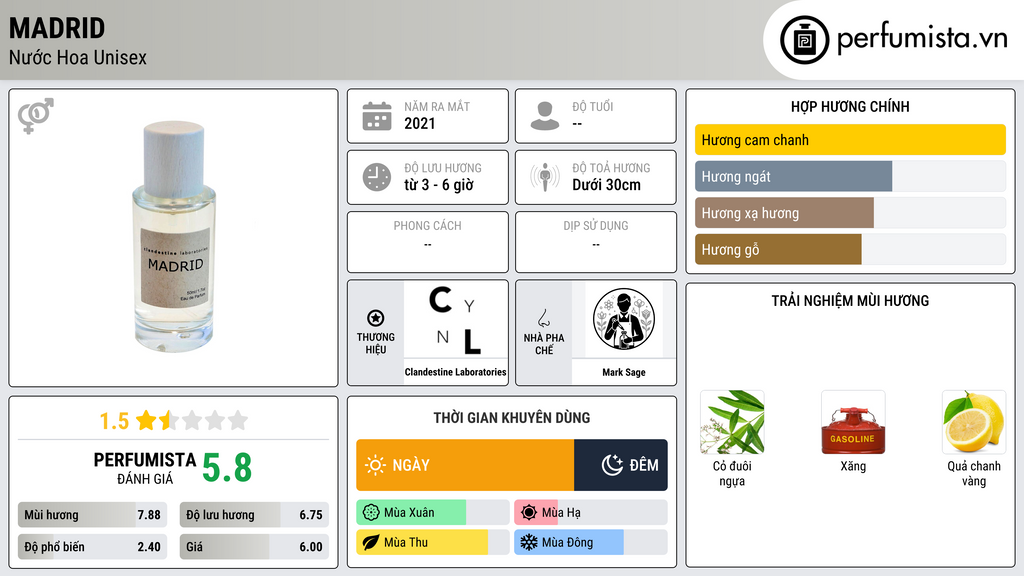Click the perfumista.vn bottle logo icon
Image resolution: width=1024 pixels, height=576 pixels.
(804, 40)
